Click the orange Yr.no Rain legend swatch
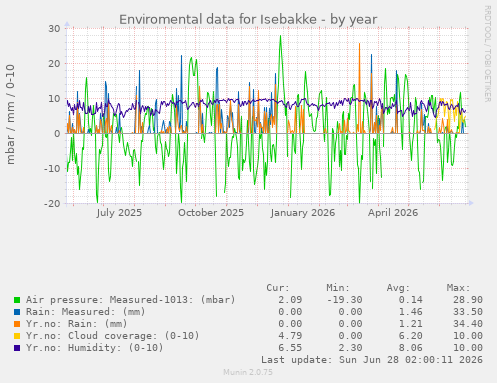The width and height of the screenshot is (497, 383). 17,324
